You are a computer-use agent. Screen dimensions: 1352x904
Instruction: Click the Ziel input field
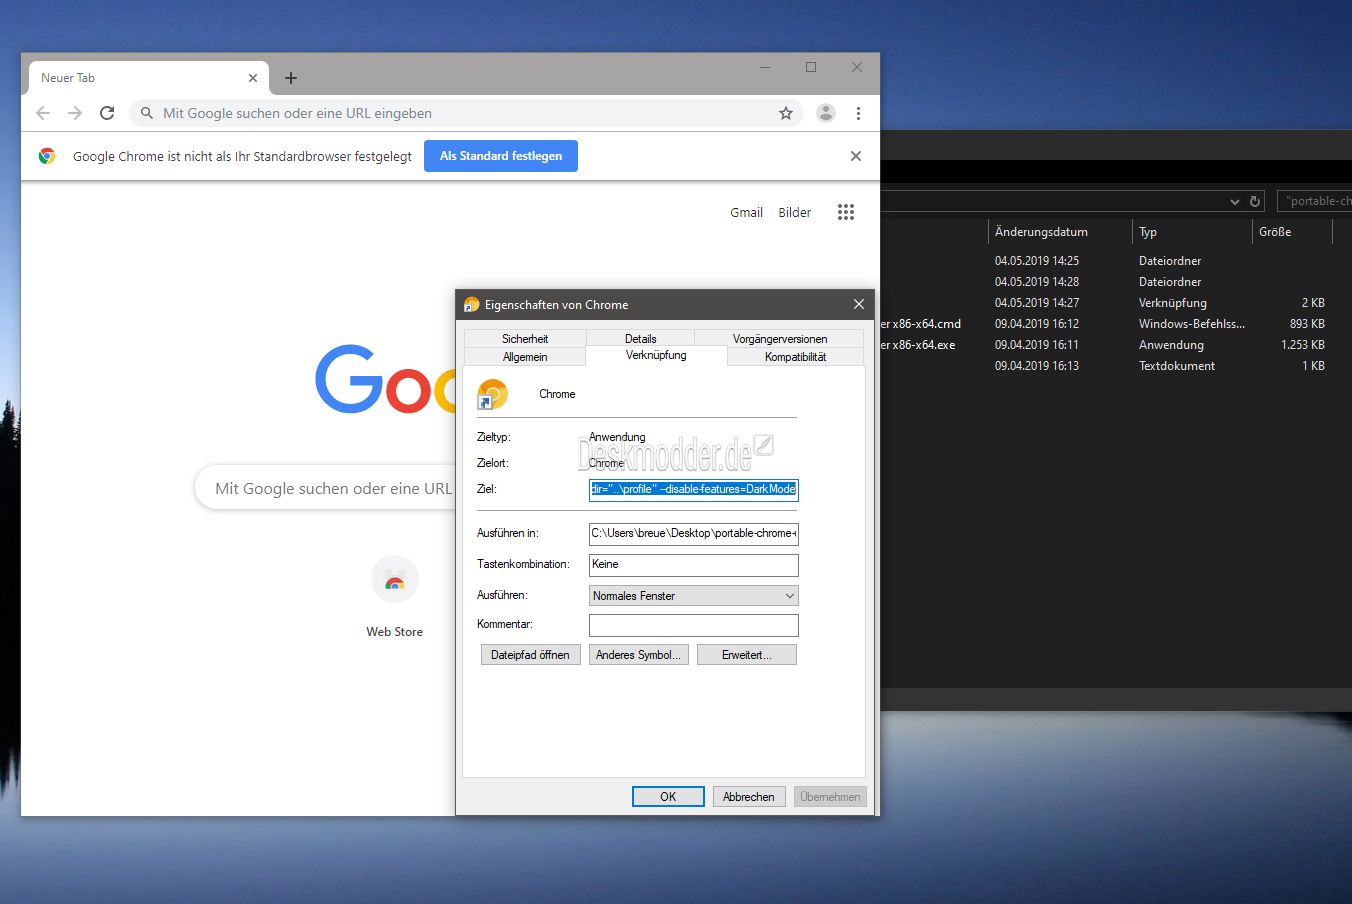694,489
